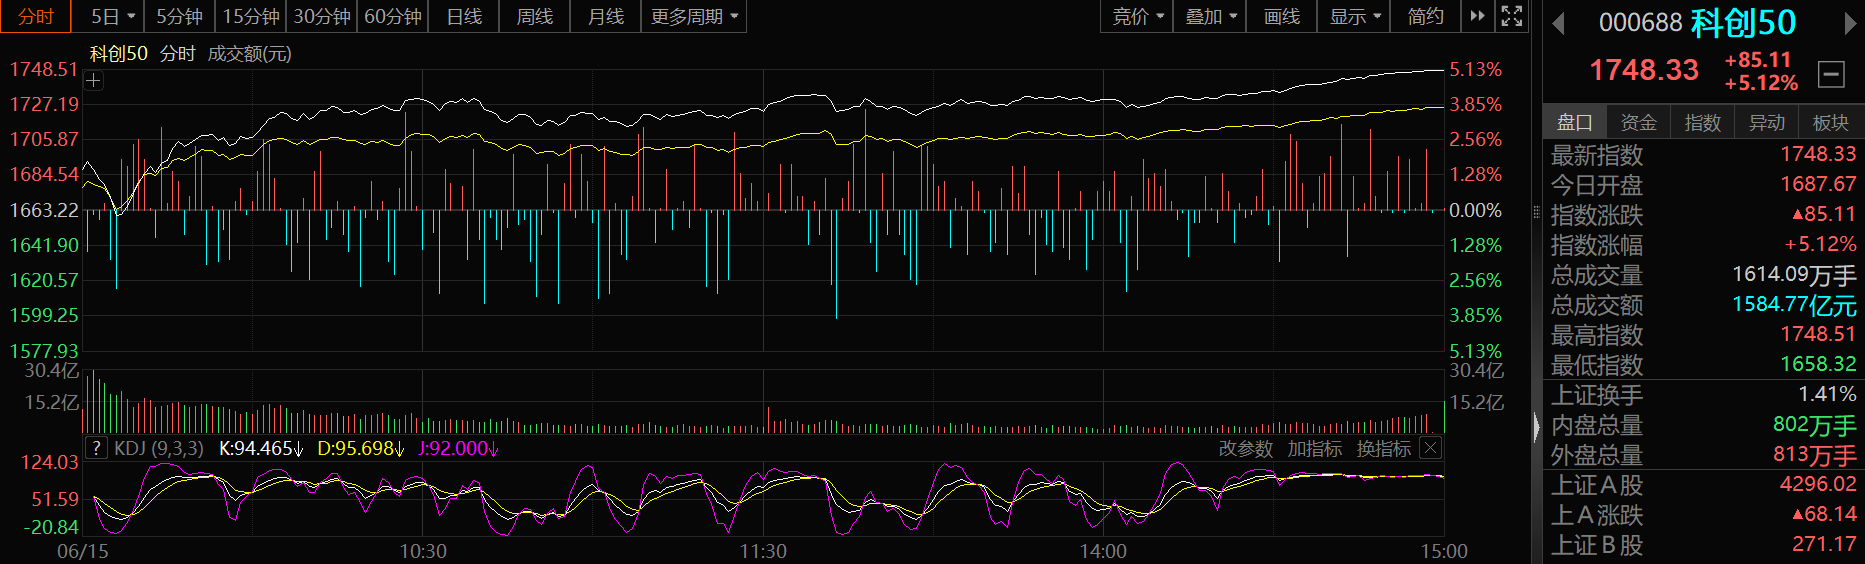Click the 06/15 date label on axis
Viewport: 1865px width, 564px height.
point(83,551)
